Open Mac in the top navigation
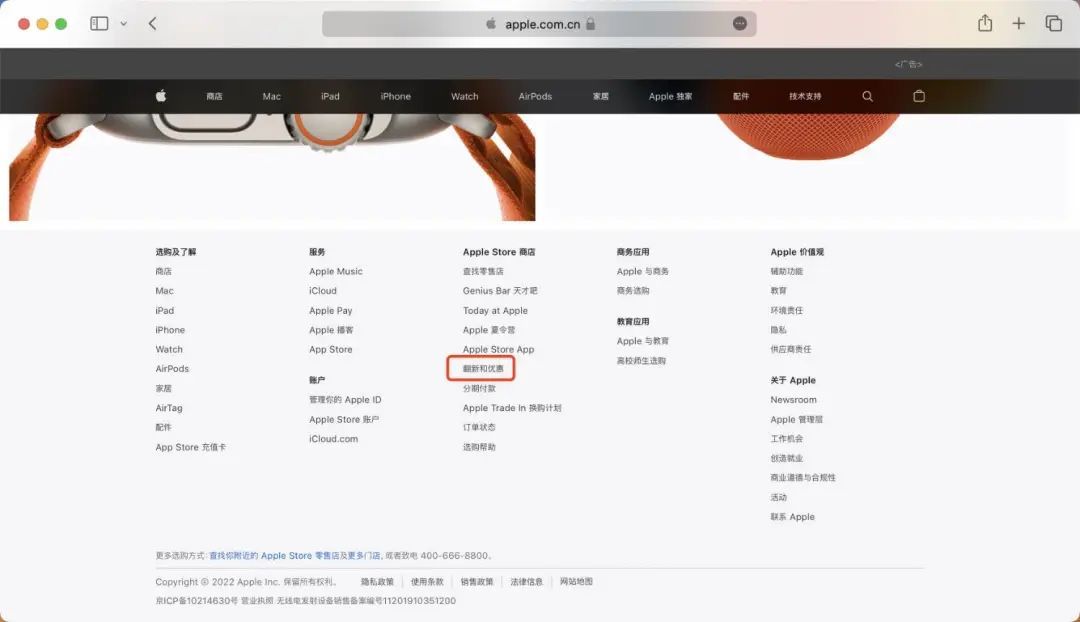Viewport: 1080px width, 622px height. pyautogui.click(x=271, y=96)
